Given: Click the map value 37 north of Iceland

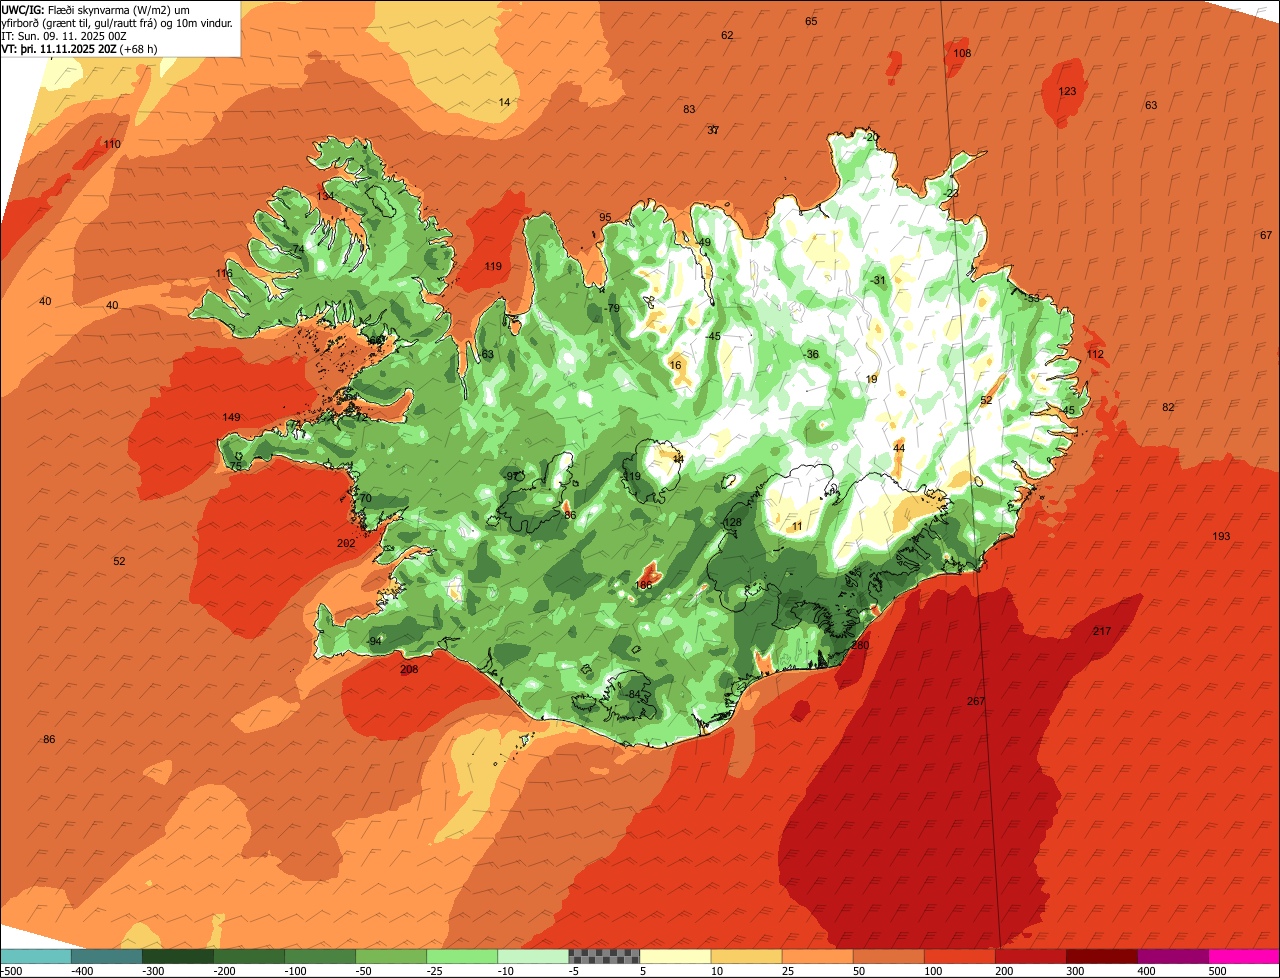Looking at the screenshot, I should tap(713, 130).
